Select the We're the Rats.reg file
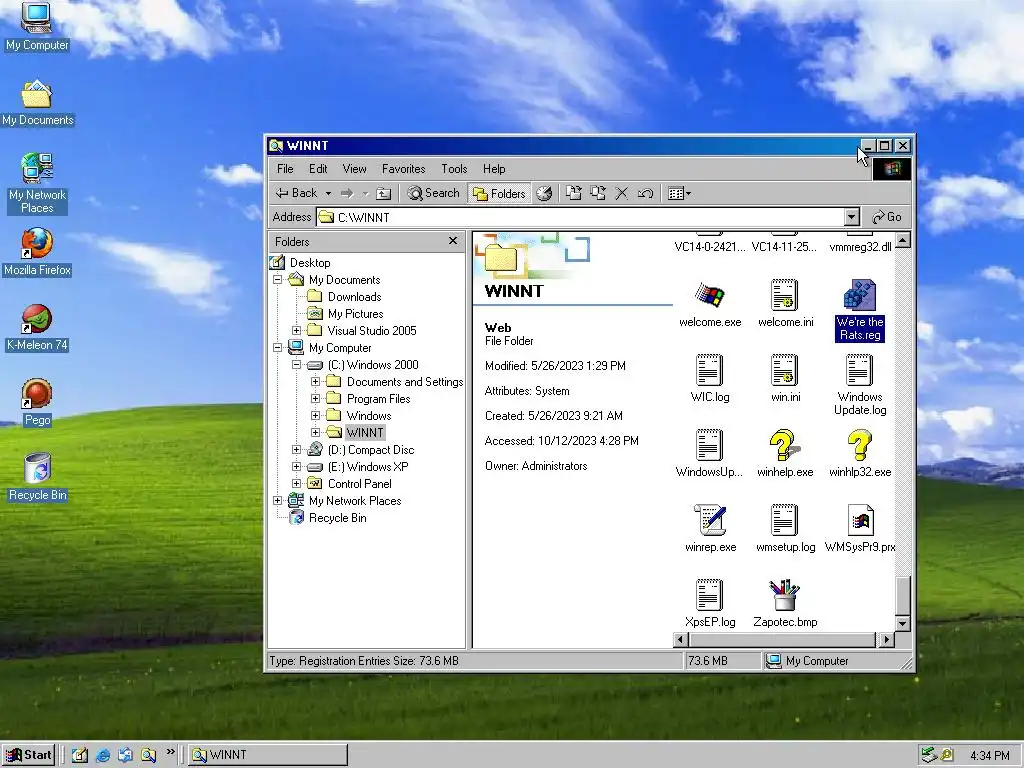 (x=859, y=310)
